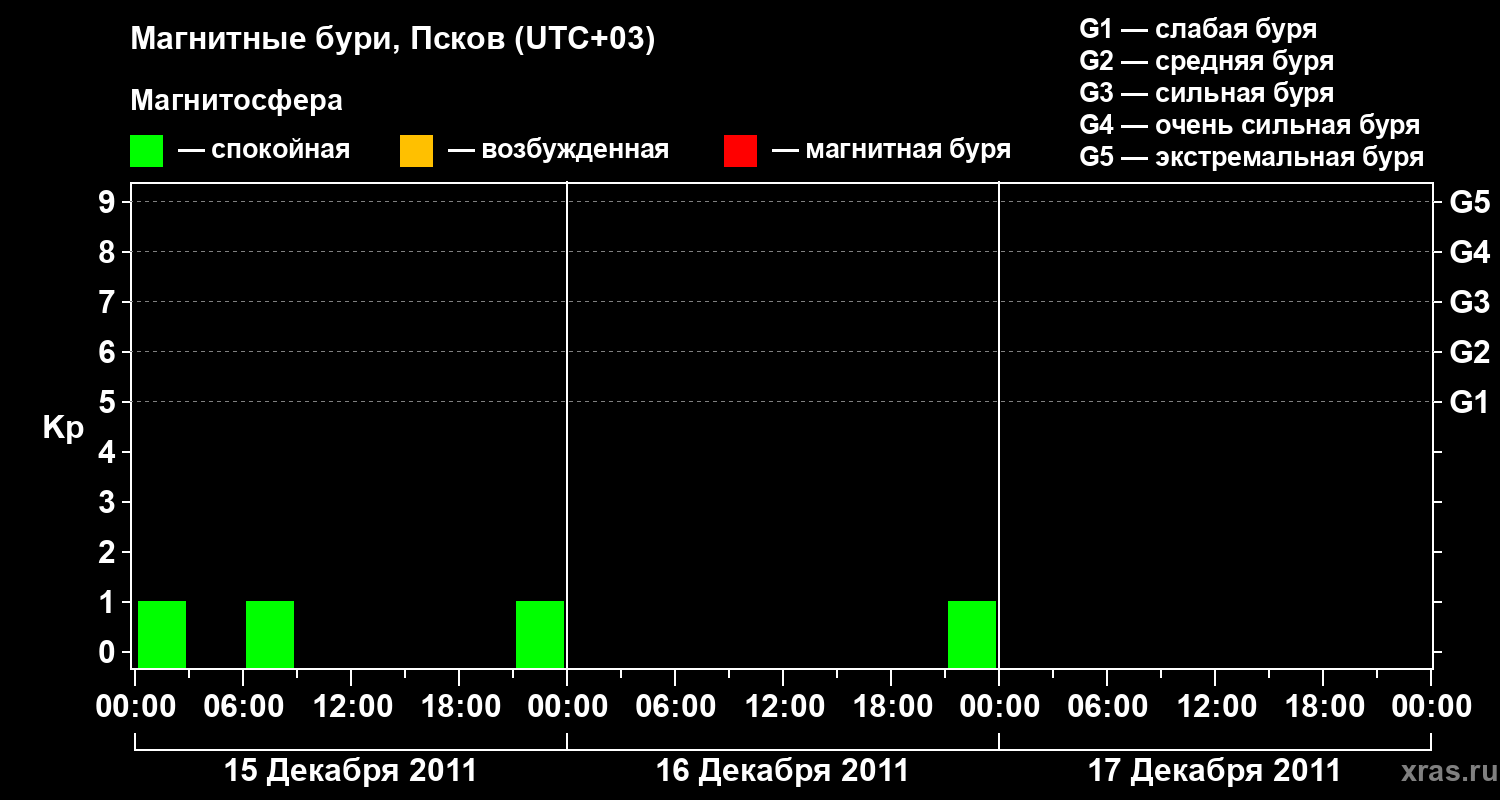Click the '— спокойная' legend label
This screenshot has width=1500, height=800.
tap(264, 150)
